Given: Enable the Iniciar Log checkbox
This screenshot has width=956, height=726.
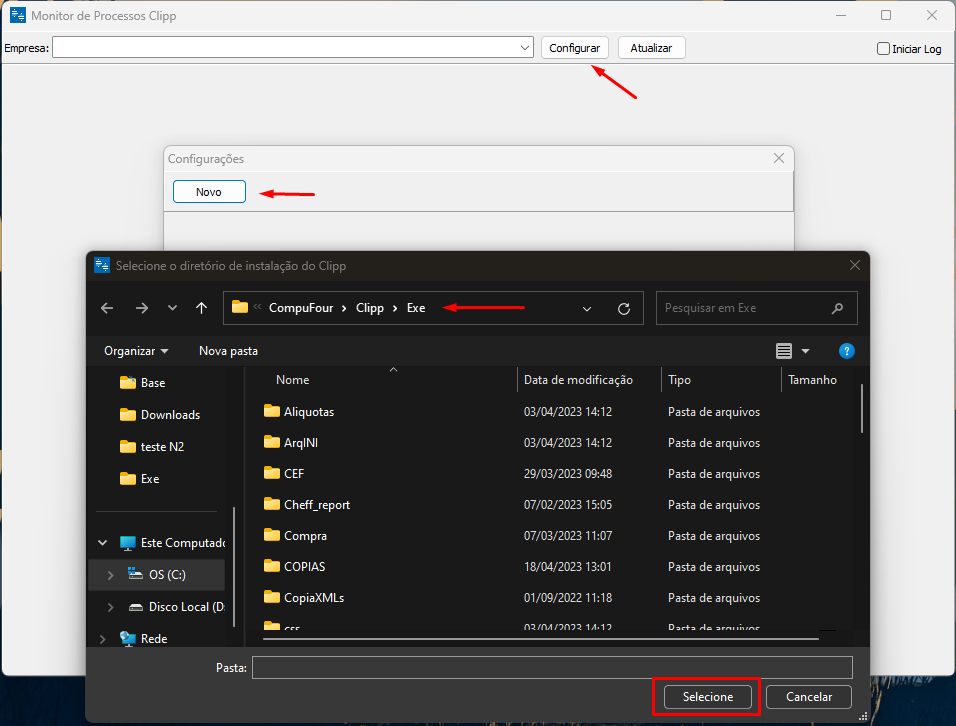Looking at the screenshot, I should pos(883,48).
